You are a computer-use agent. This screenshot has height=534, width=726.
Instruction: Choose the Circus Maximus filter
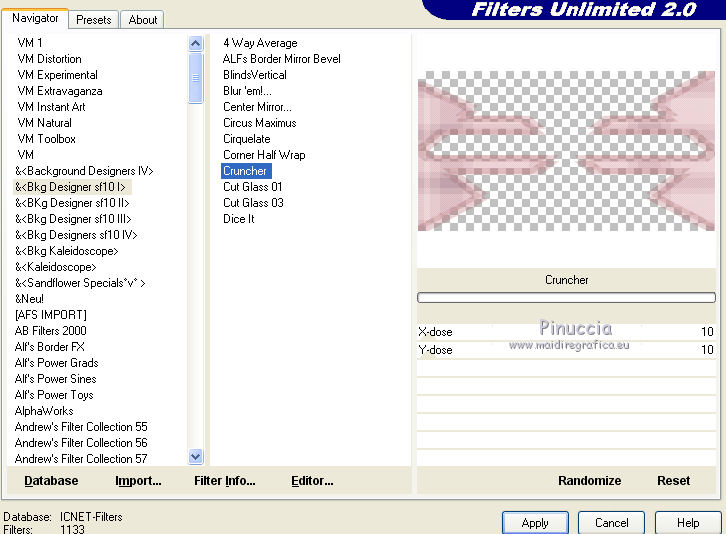coord(259,123)
